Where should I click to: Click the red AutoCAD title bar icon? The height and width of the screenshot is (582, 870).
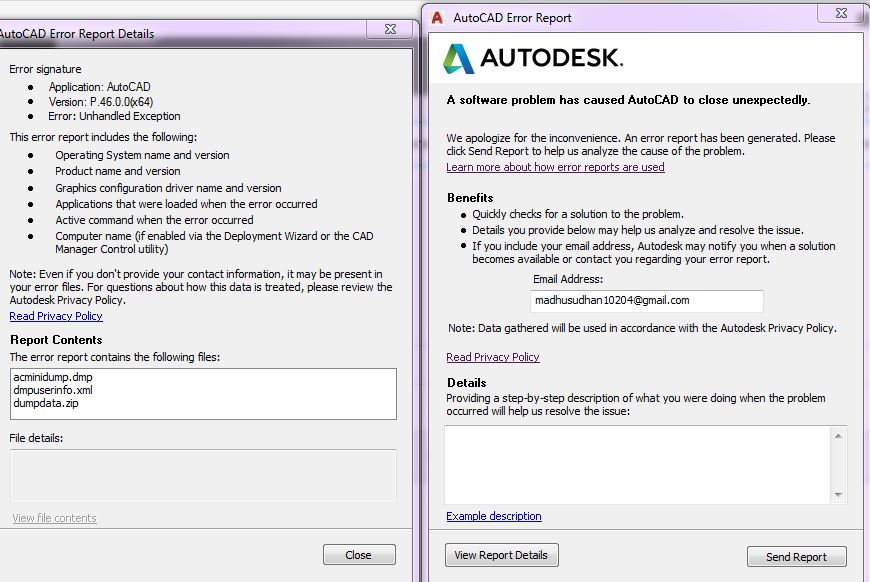click(437, 17)
